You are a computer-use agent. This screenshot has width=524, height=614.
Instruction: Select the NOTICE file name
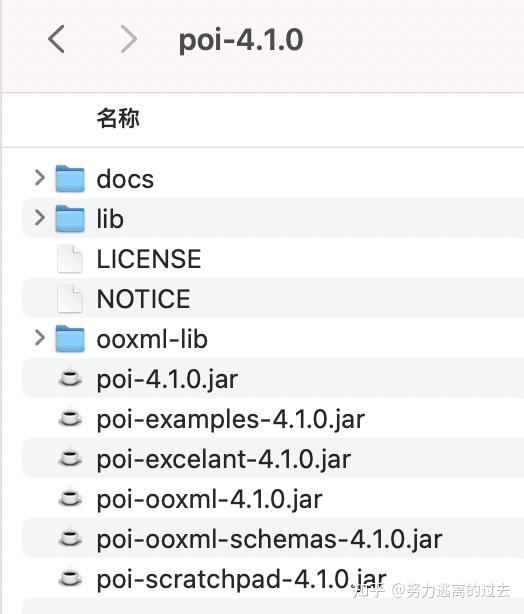pos(143,299)
